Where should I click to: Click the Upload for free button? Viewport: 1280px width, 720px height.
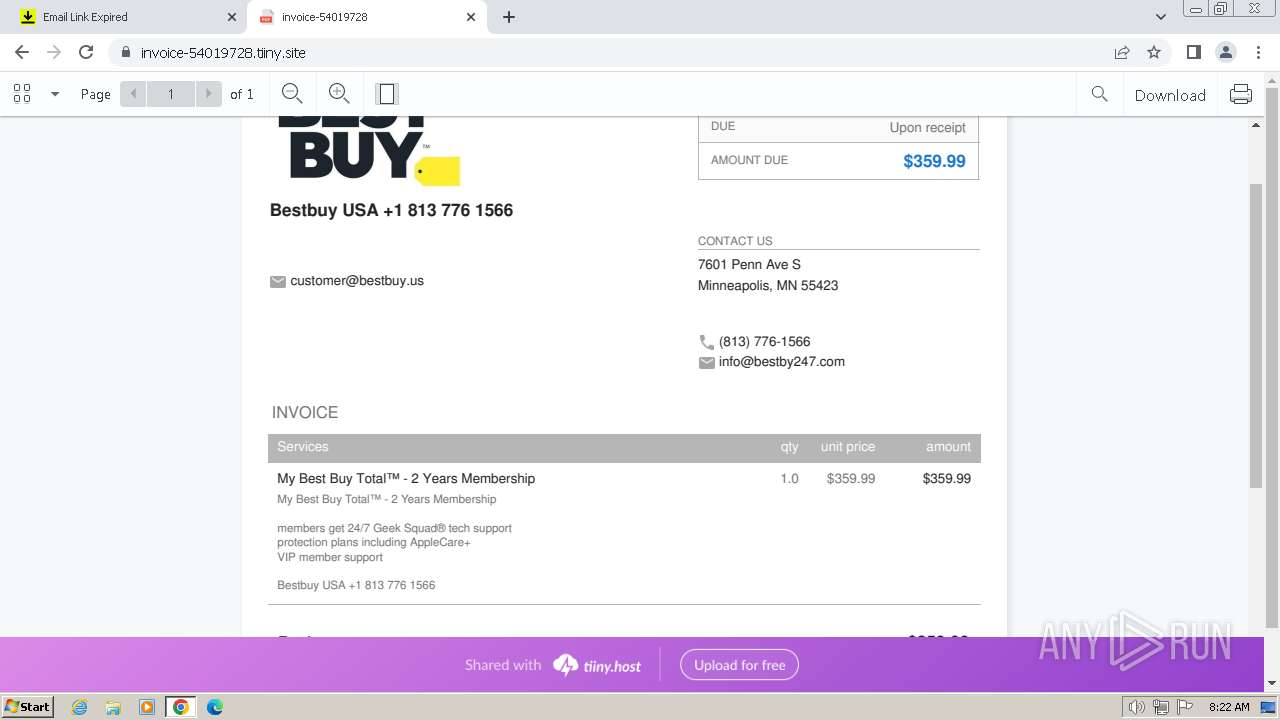(x=740, y=665)
